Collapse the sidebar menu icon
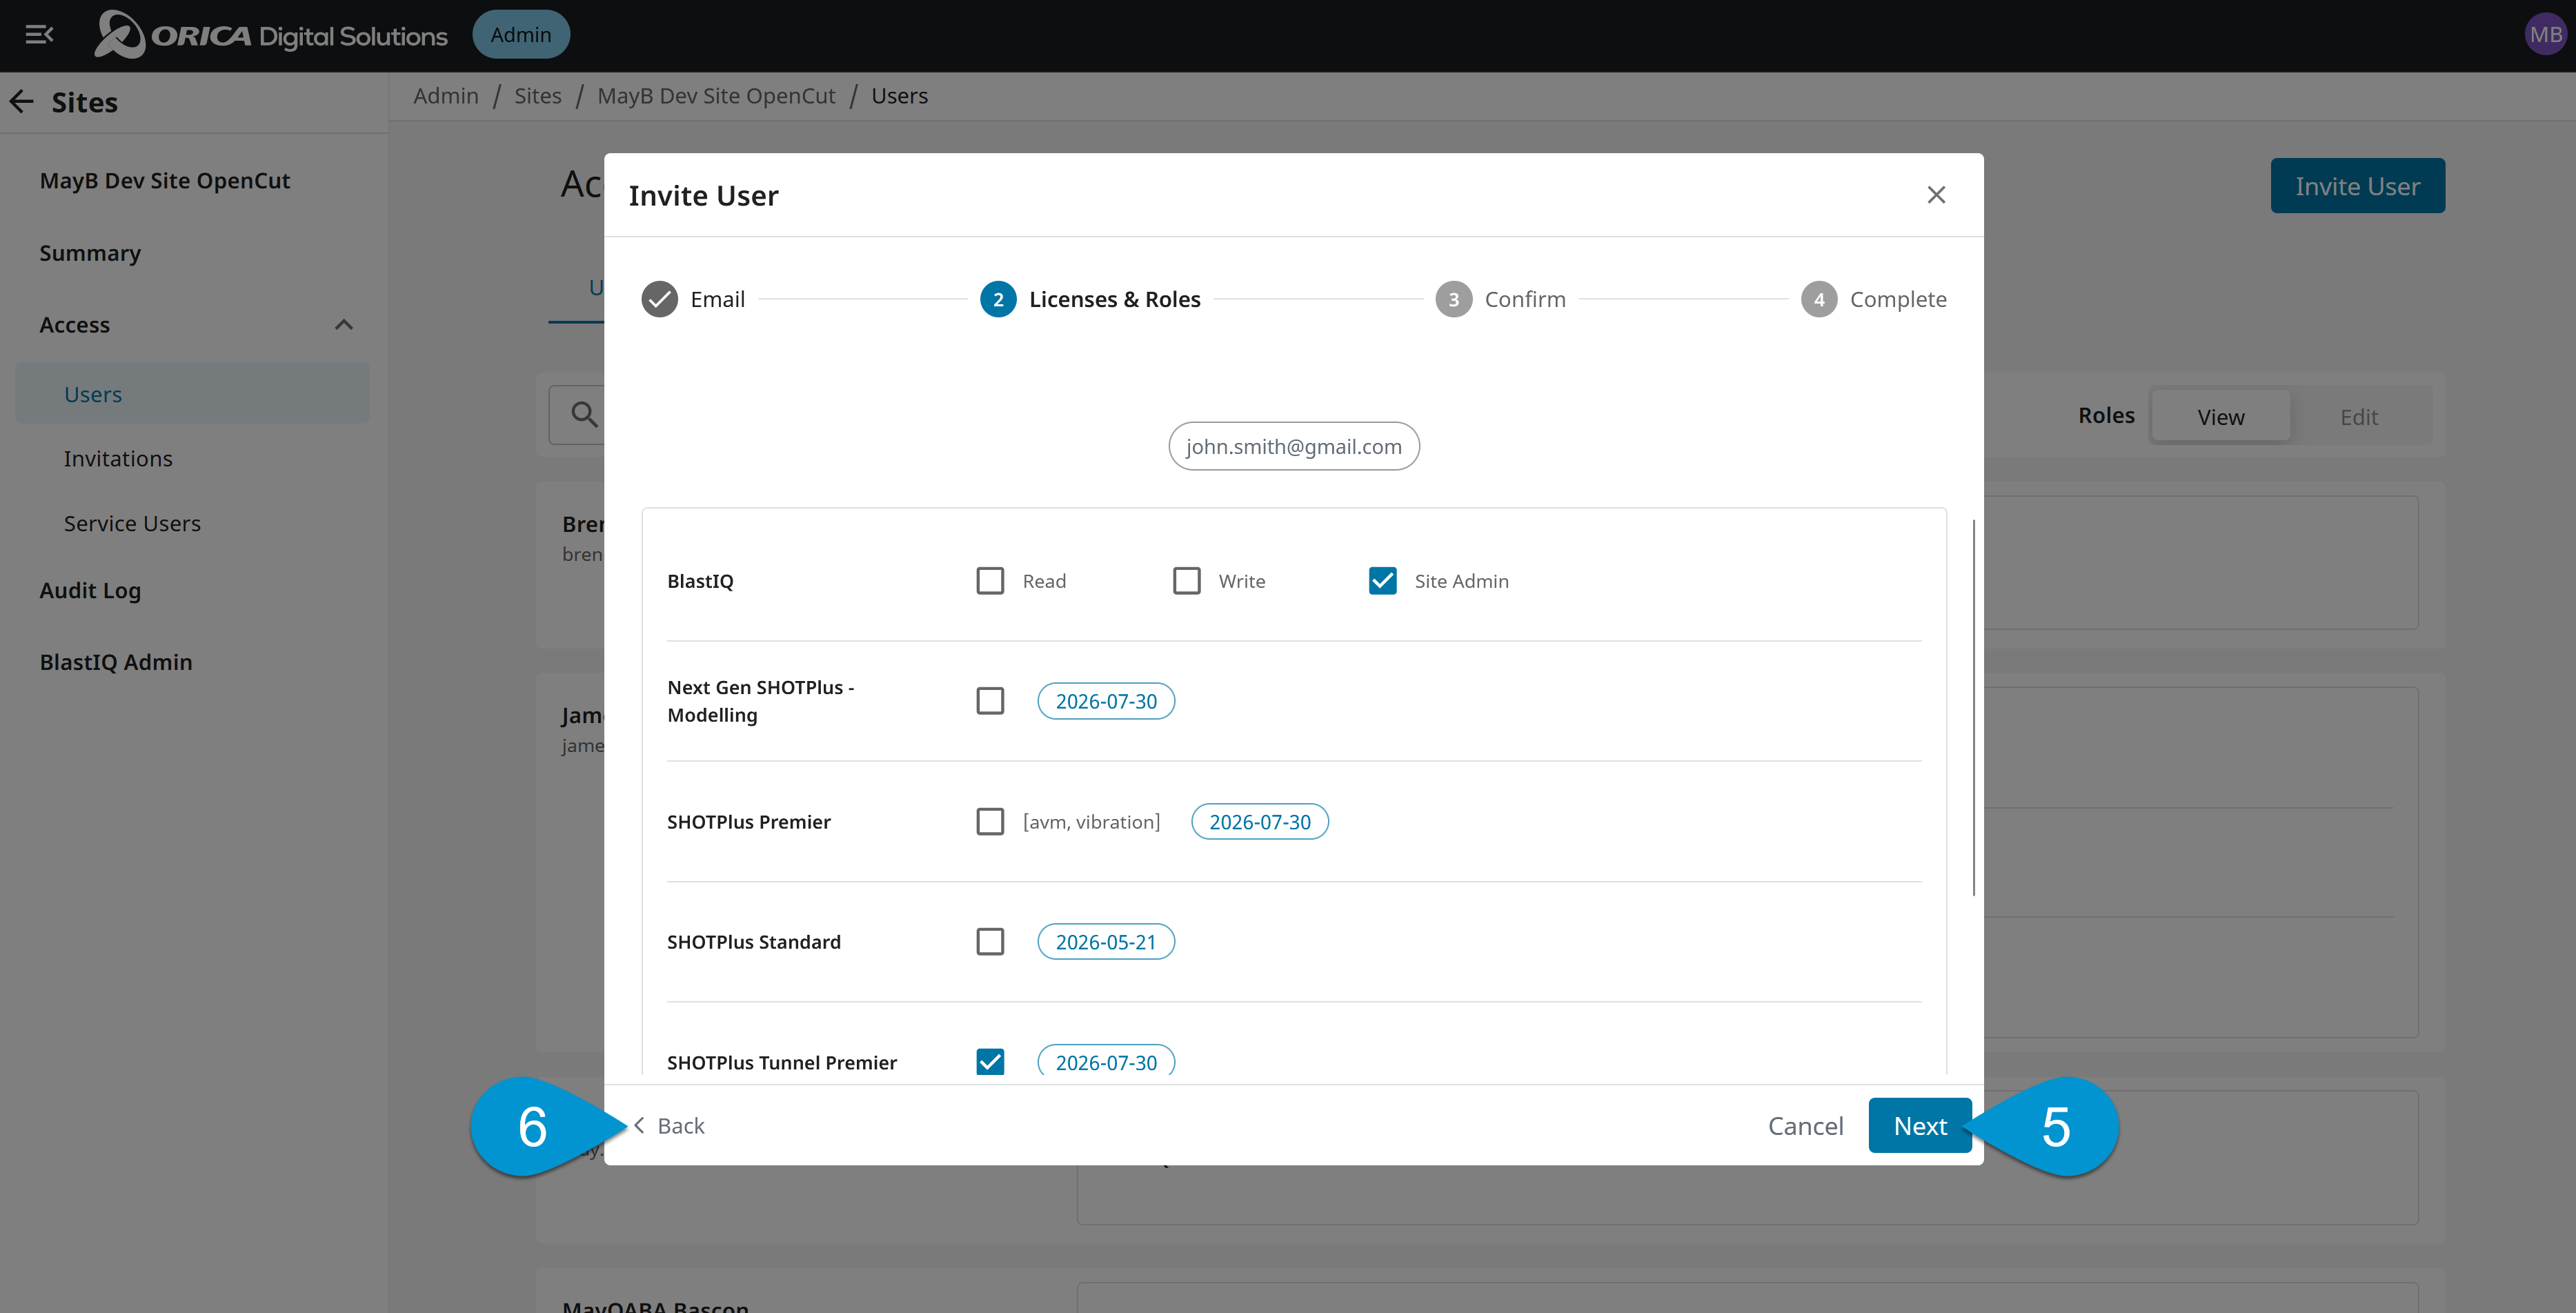 click(39, 35)
